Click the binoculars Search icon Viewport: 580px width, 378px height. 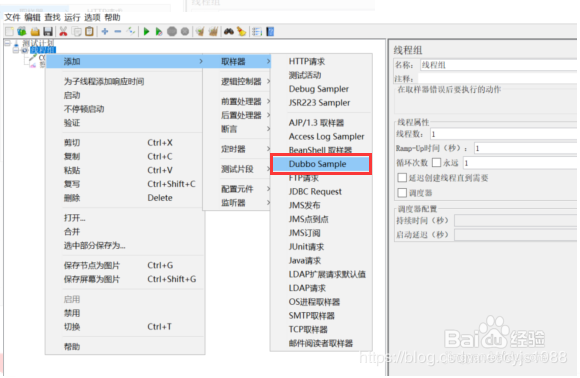click(229, 32)
